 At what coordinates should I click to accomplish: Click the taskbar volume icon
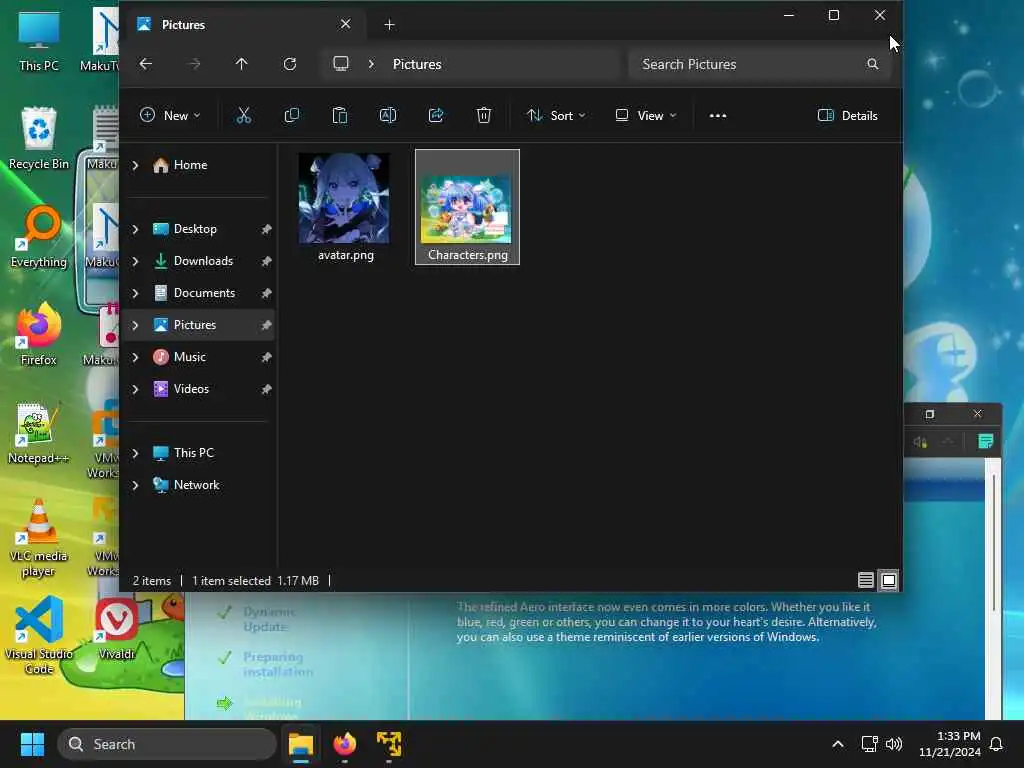(893, 744)
